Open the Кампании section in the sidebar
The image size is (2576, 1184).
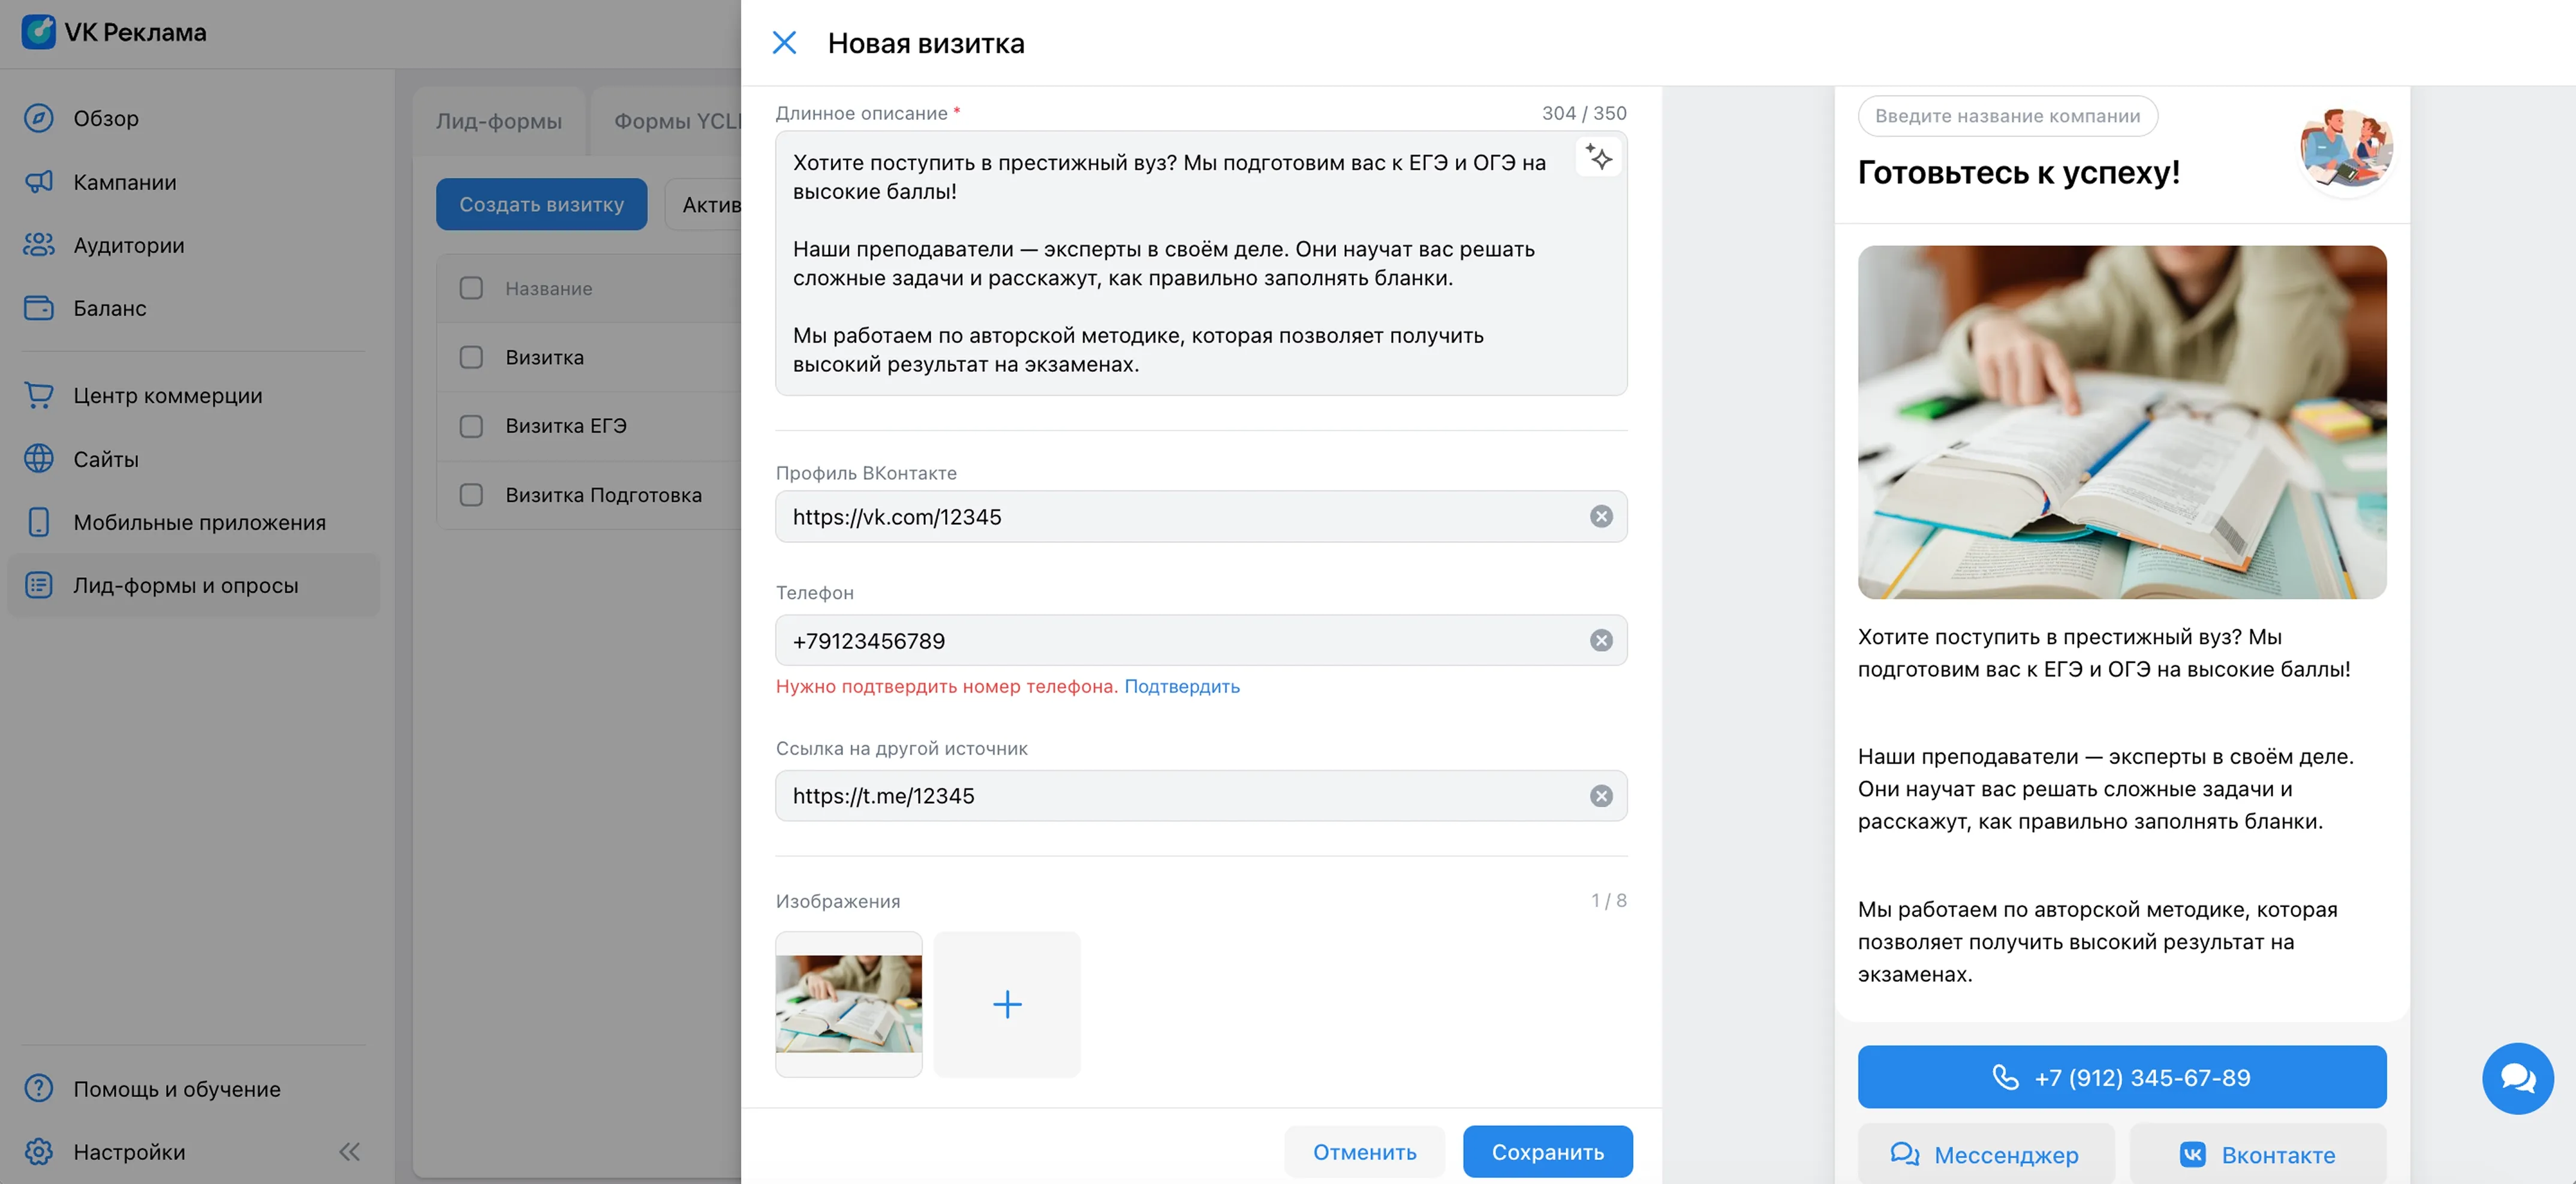124,181
